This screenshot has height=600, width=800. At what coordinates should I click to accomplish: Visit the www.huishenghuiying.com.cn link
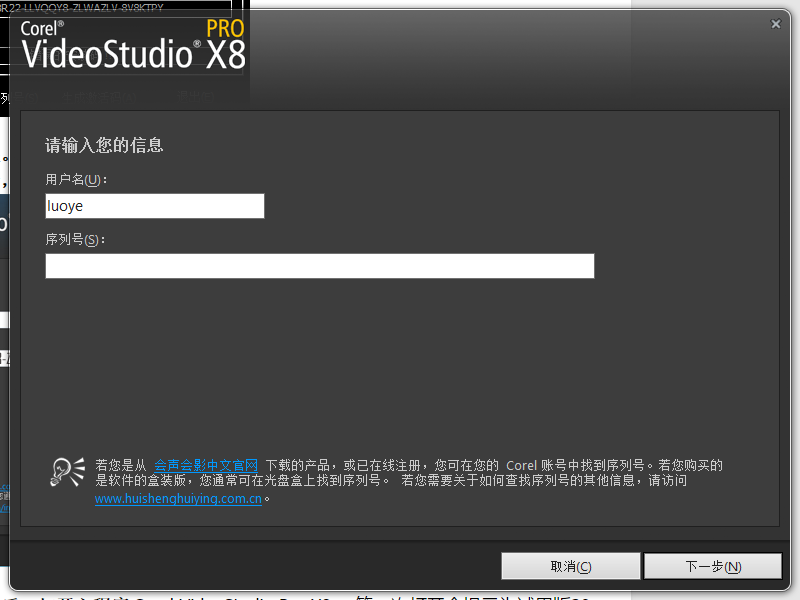pyautogui.click(x=178, y=498)
